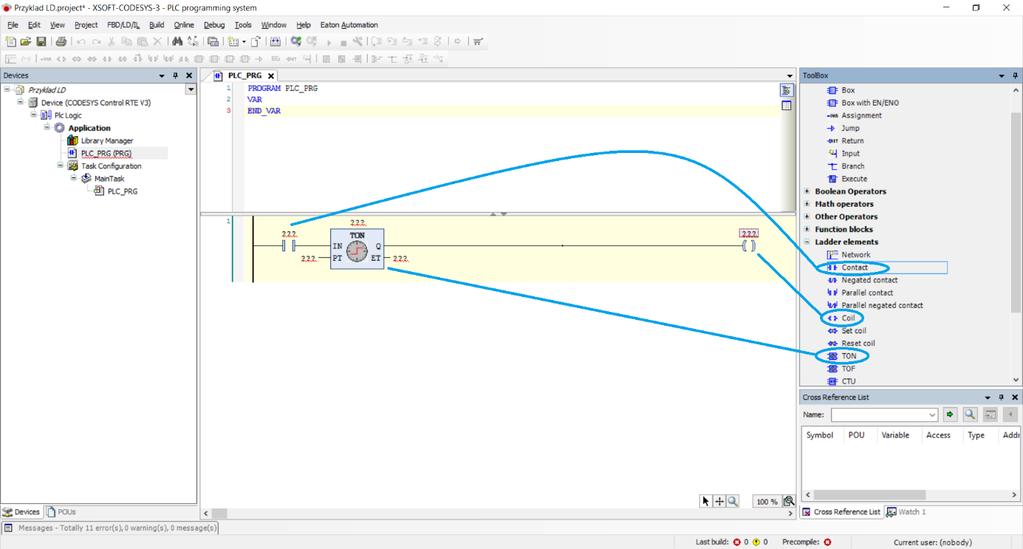The image size is (1023, 549).
Task: Switch to the POUs tab
Action: (61, 512)
